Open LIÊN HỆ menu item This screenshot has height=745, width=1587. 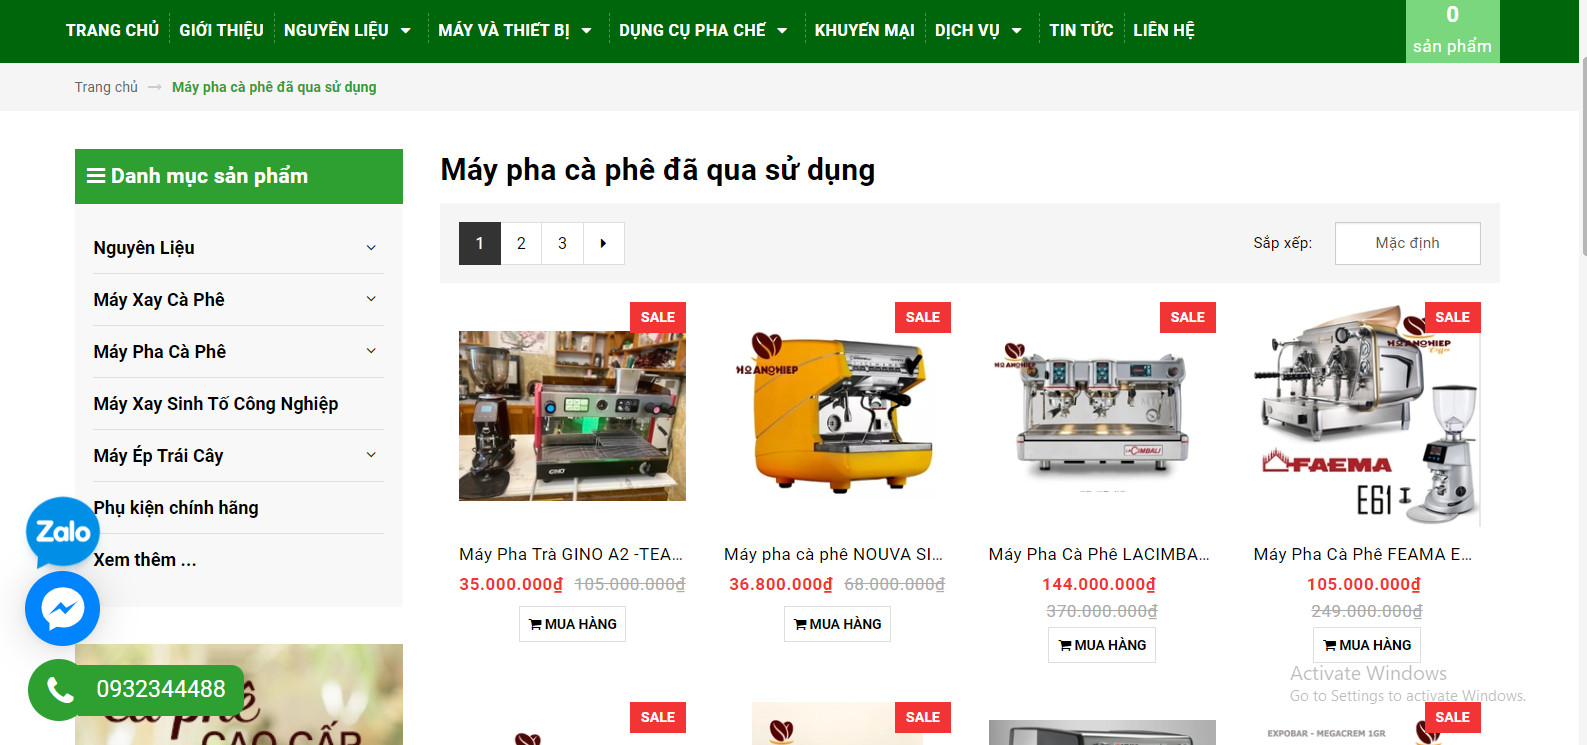tap(1164, 31)
